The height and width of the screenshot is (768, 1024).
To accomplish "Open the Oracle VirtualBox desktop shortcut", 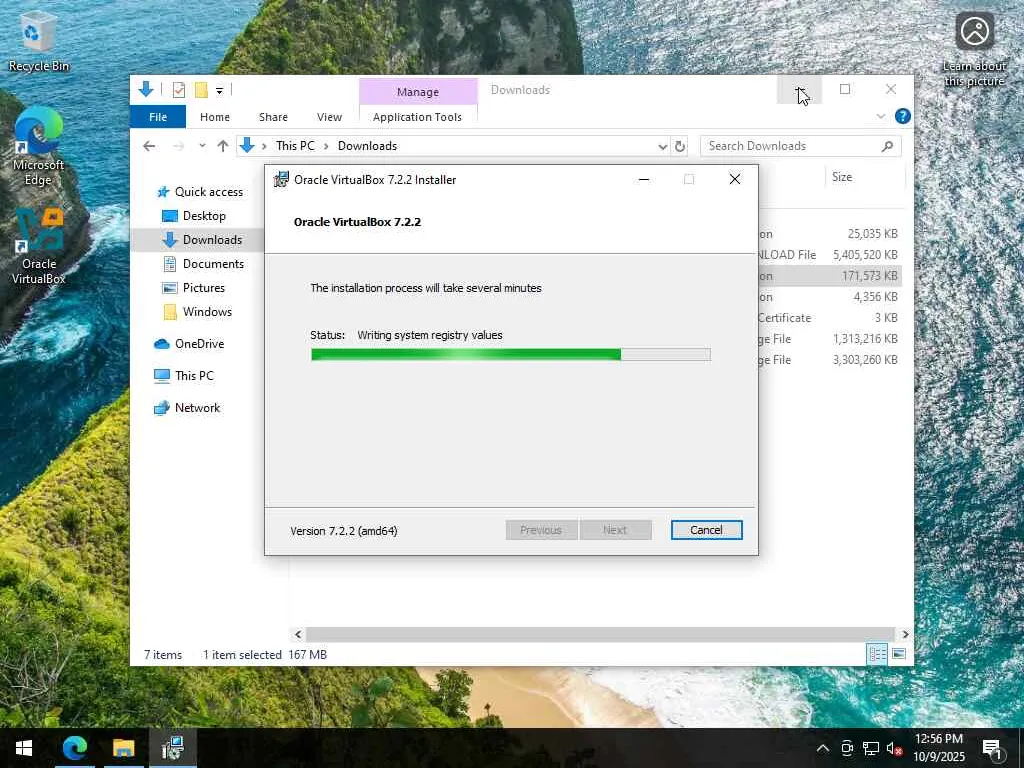I will (39, 247).
